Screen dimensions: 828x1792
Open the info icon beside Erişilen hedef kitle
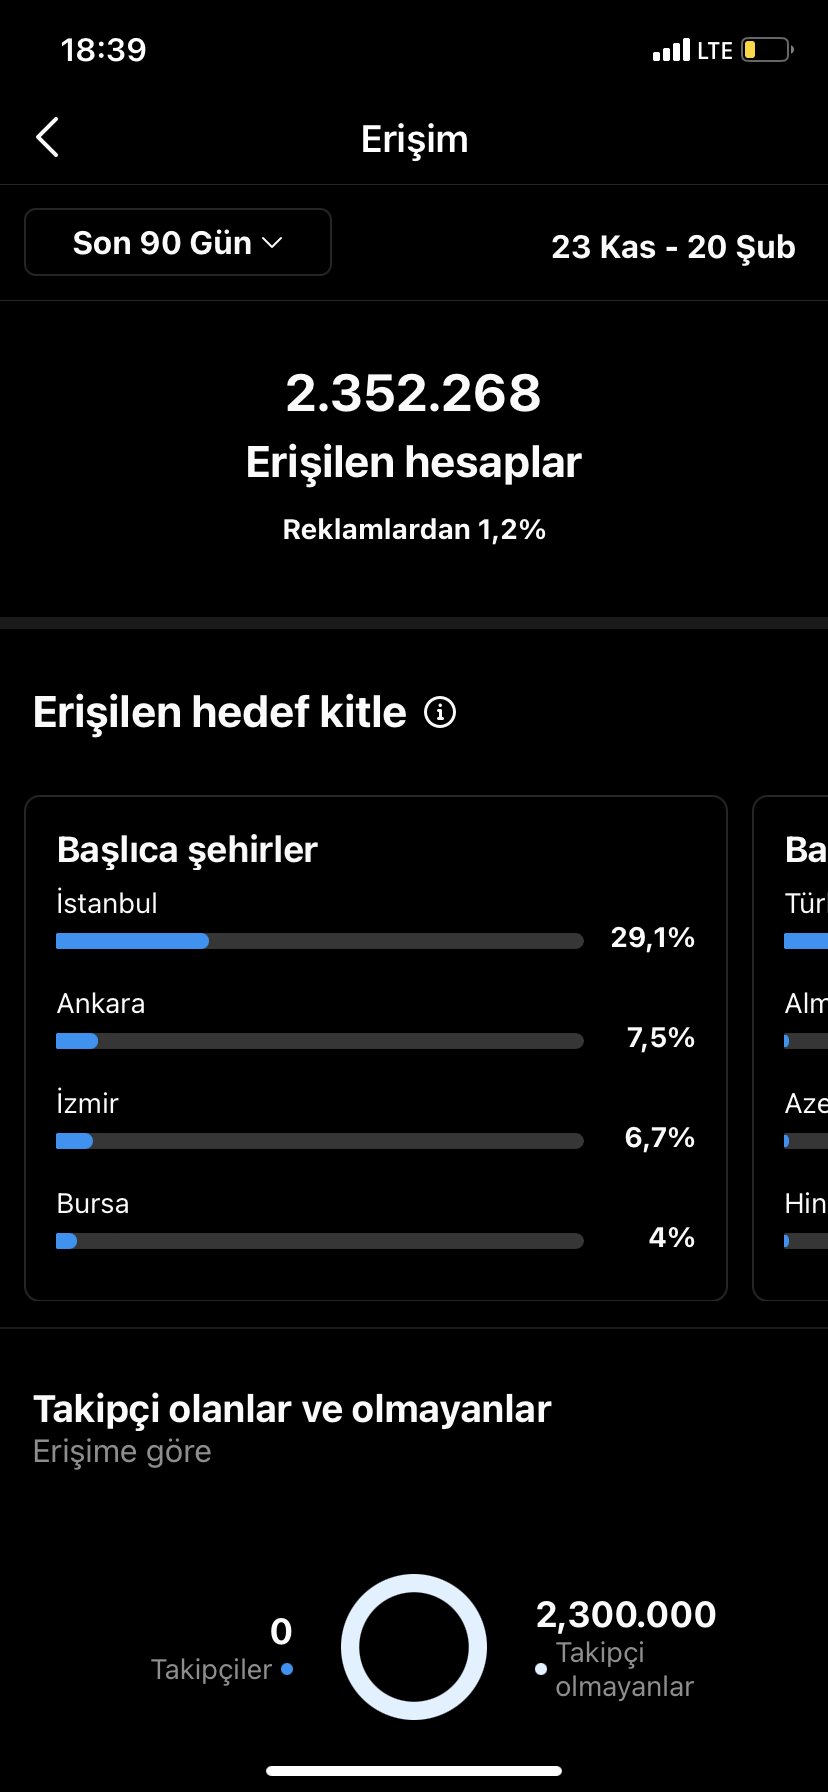point(440,712)
